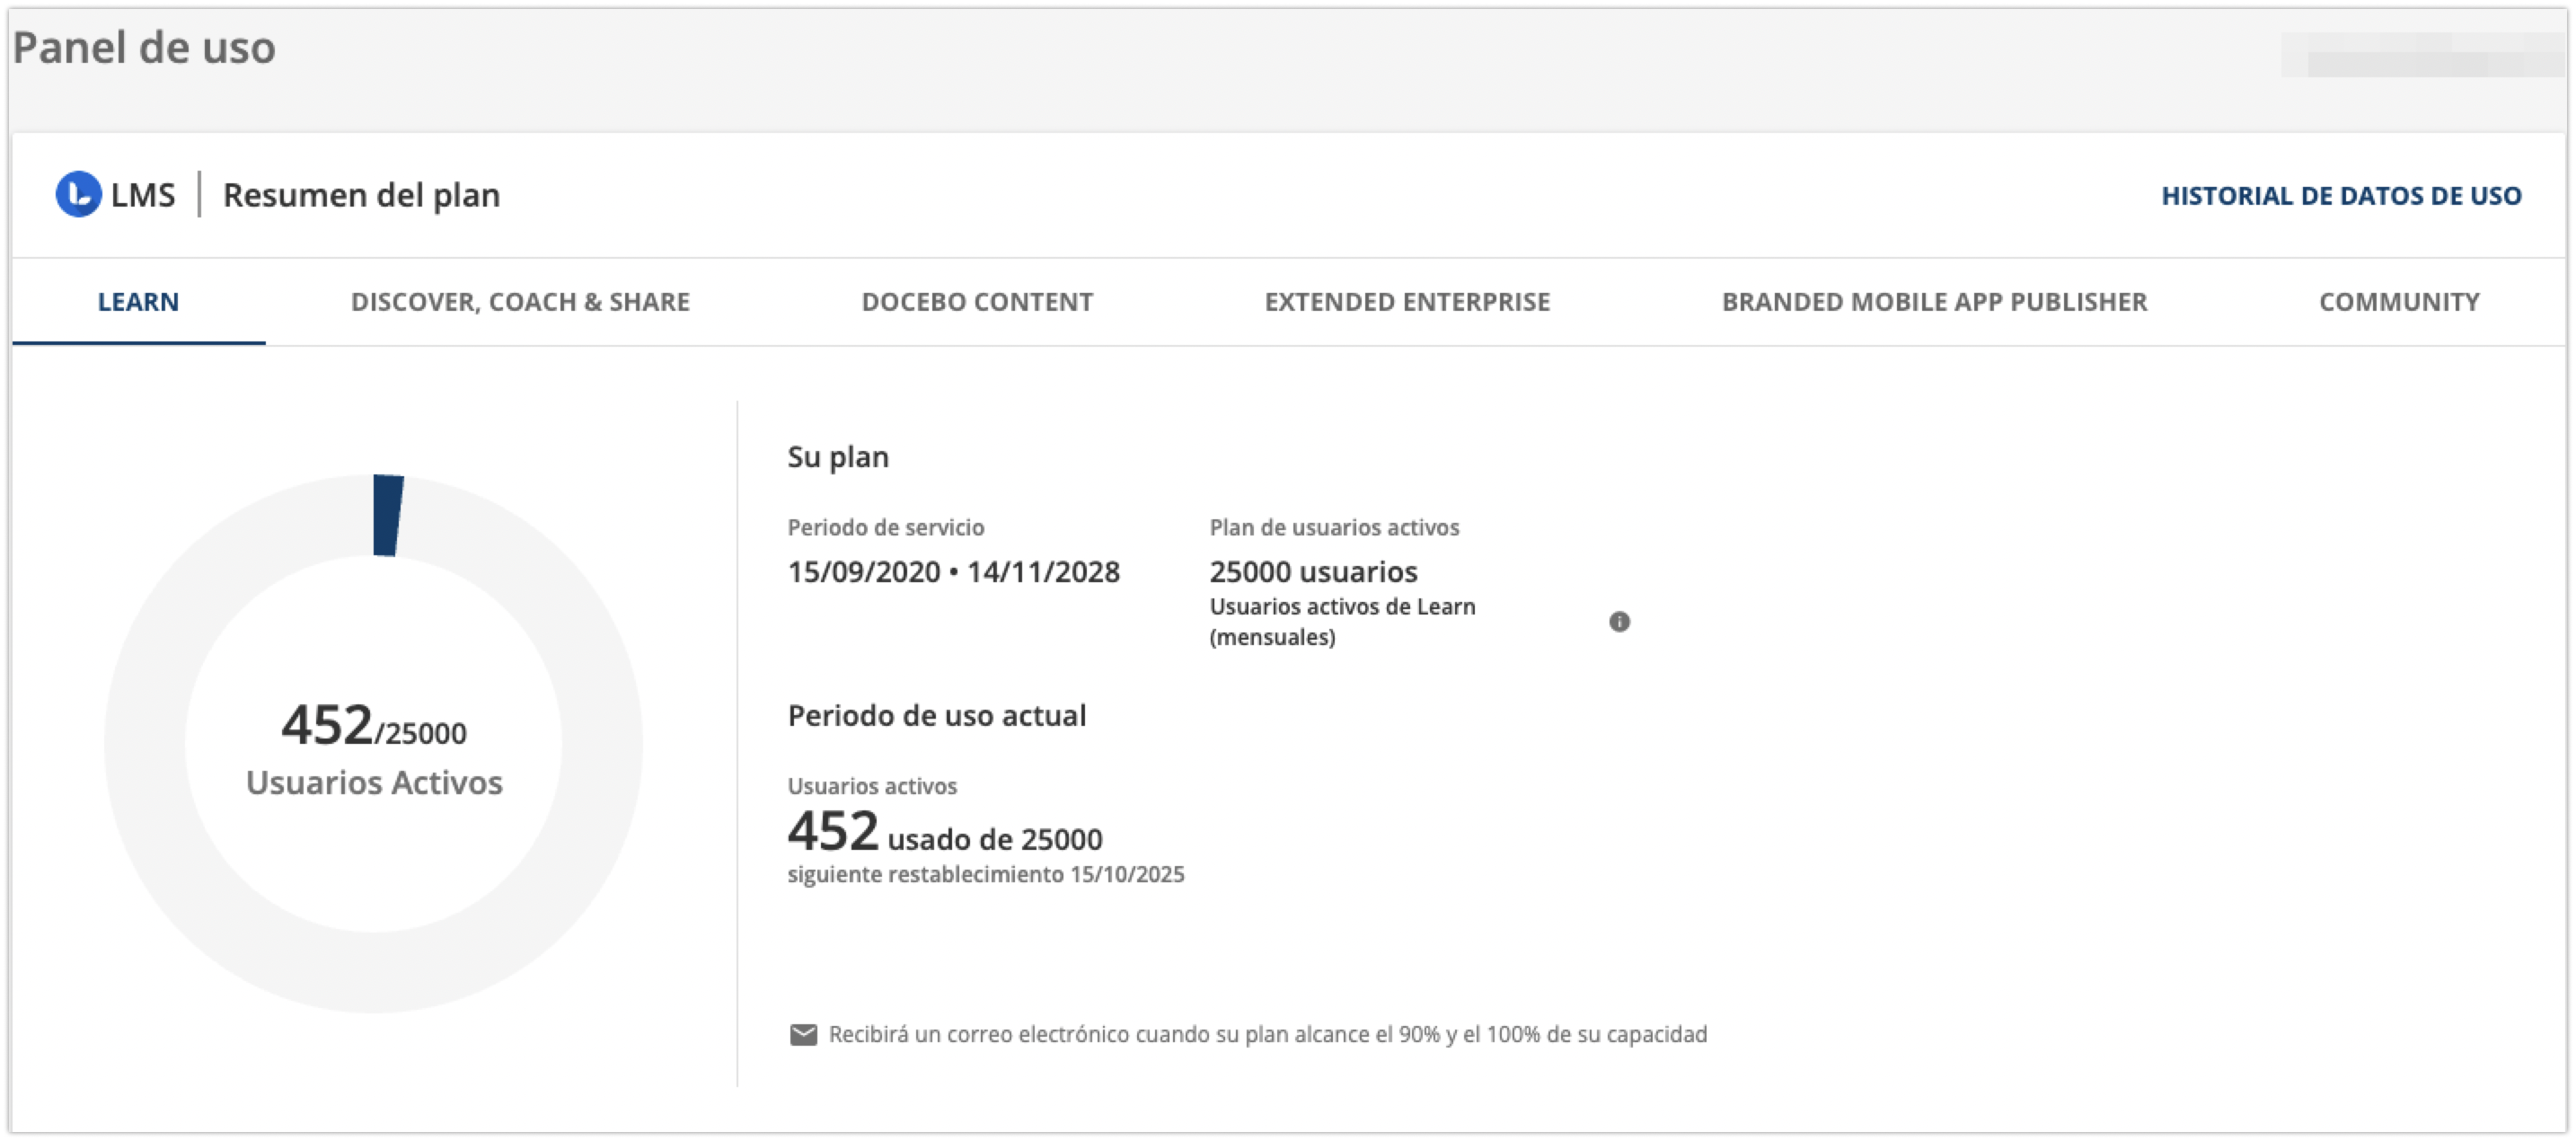Screen dimensions: 2576x1141
Task: Click the Resumen del plan heading
Action: (361, 195)
